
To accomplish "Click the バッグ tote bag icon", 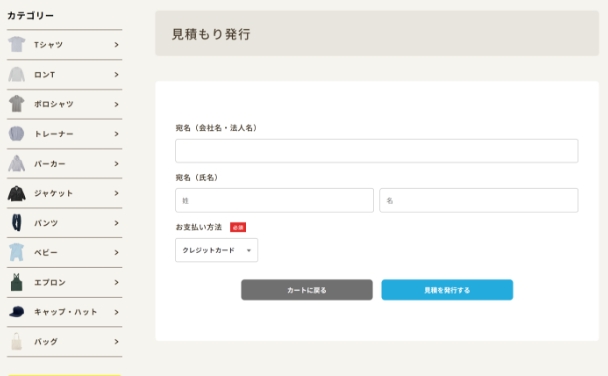I will (17, 342).
